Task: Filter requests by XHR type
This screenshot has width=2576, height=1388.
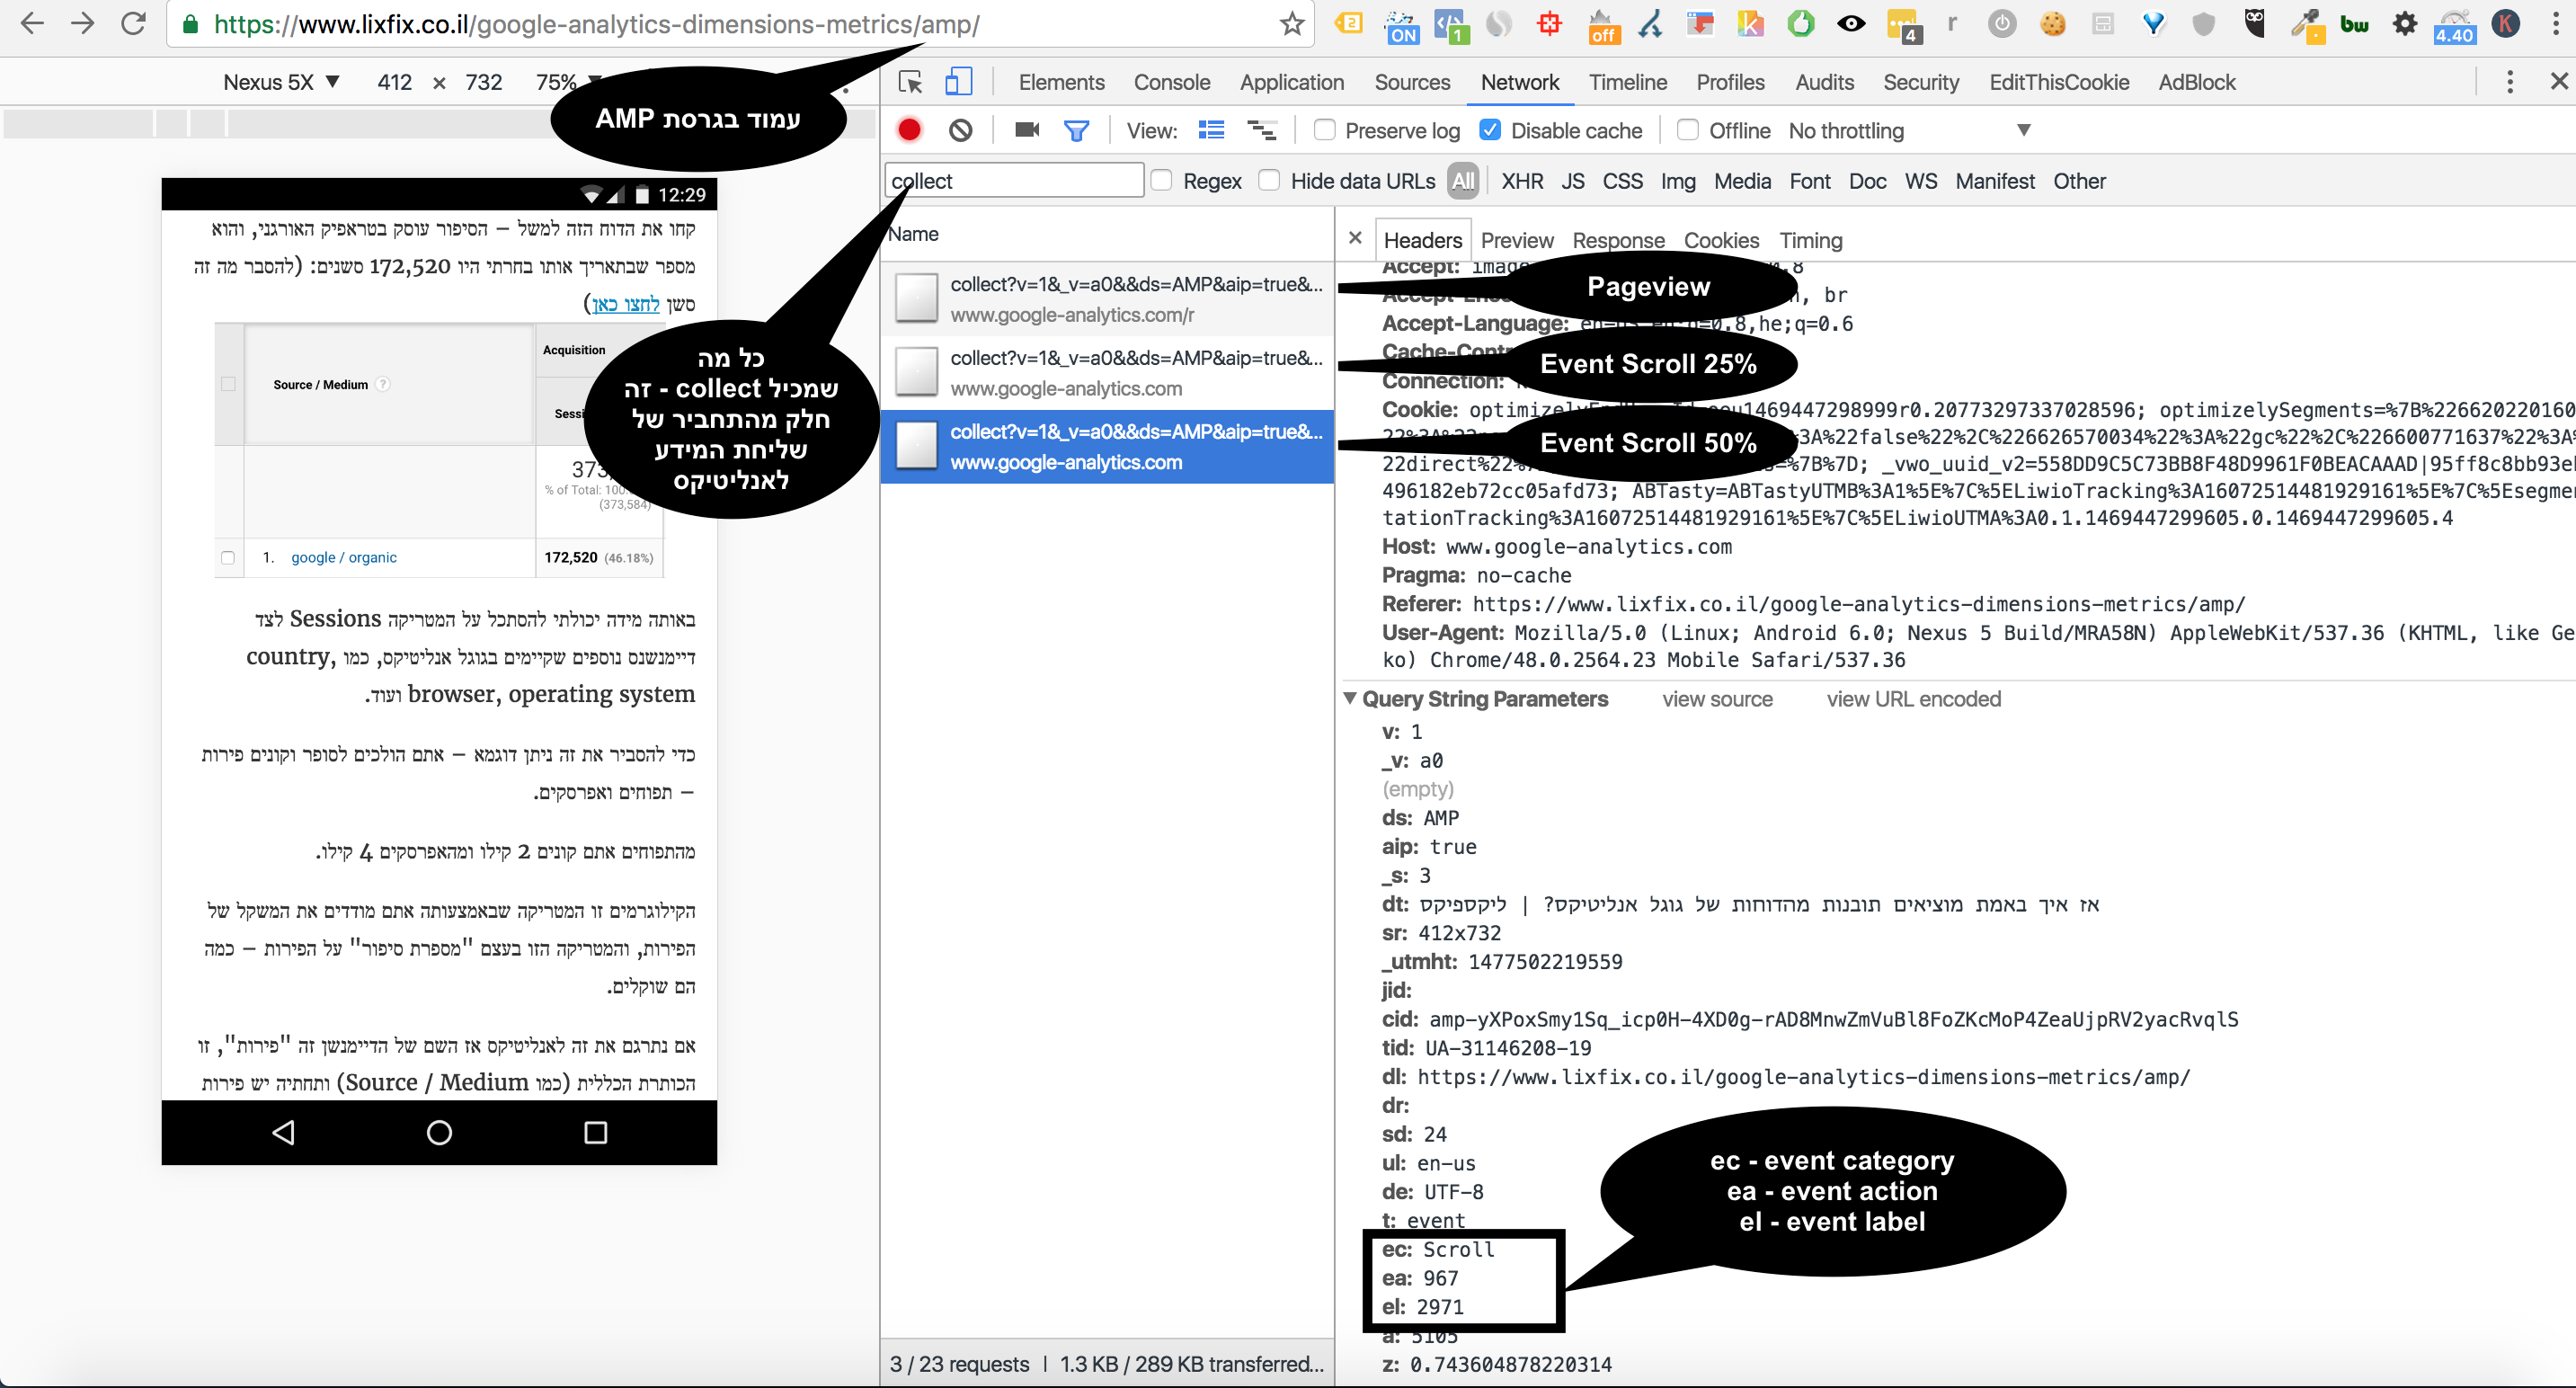Action: (1521, 181)
